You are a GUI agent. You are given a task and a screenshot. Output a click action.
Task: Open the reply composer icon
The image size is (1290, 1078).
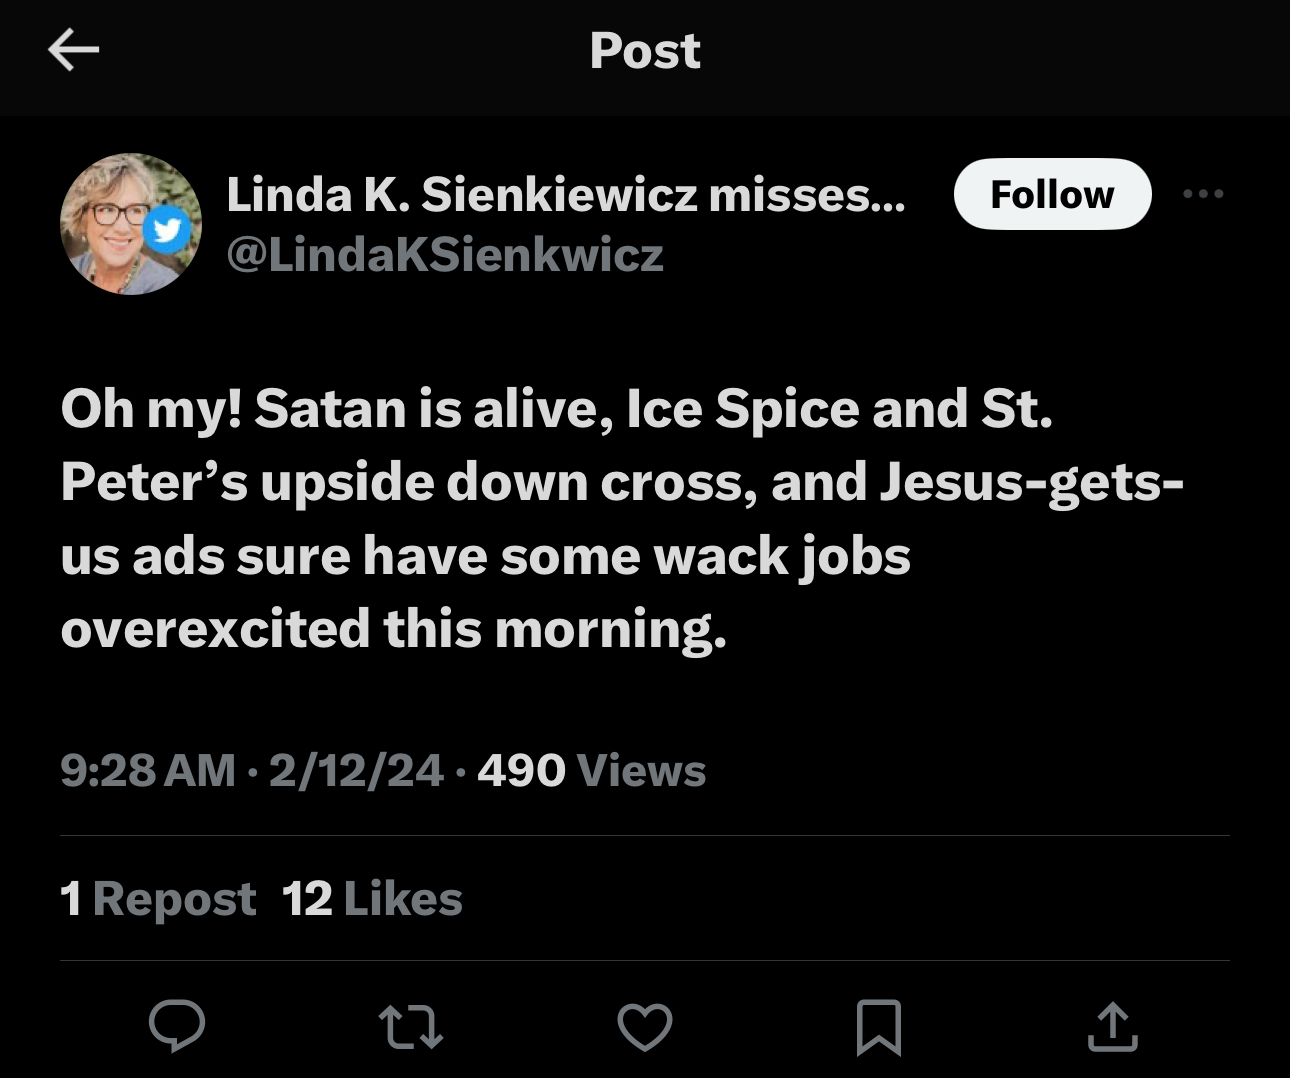178,1025
